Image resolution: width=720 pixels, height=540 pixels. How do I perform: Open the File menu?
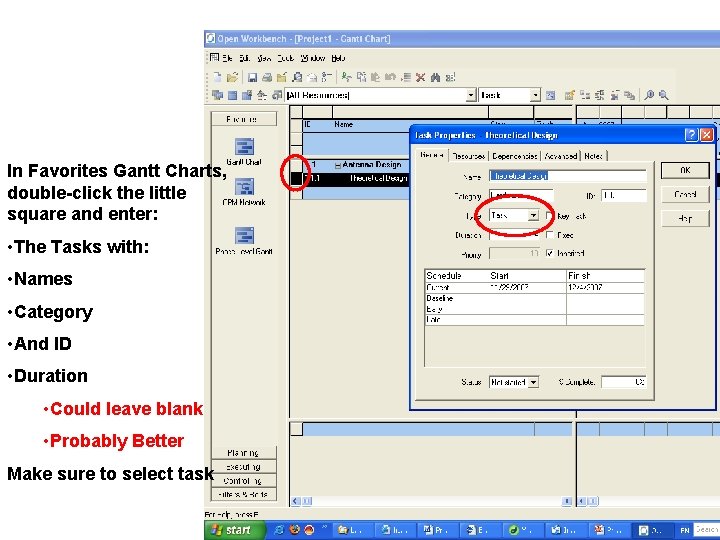point(227,58)
